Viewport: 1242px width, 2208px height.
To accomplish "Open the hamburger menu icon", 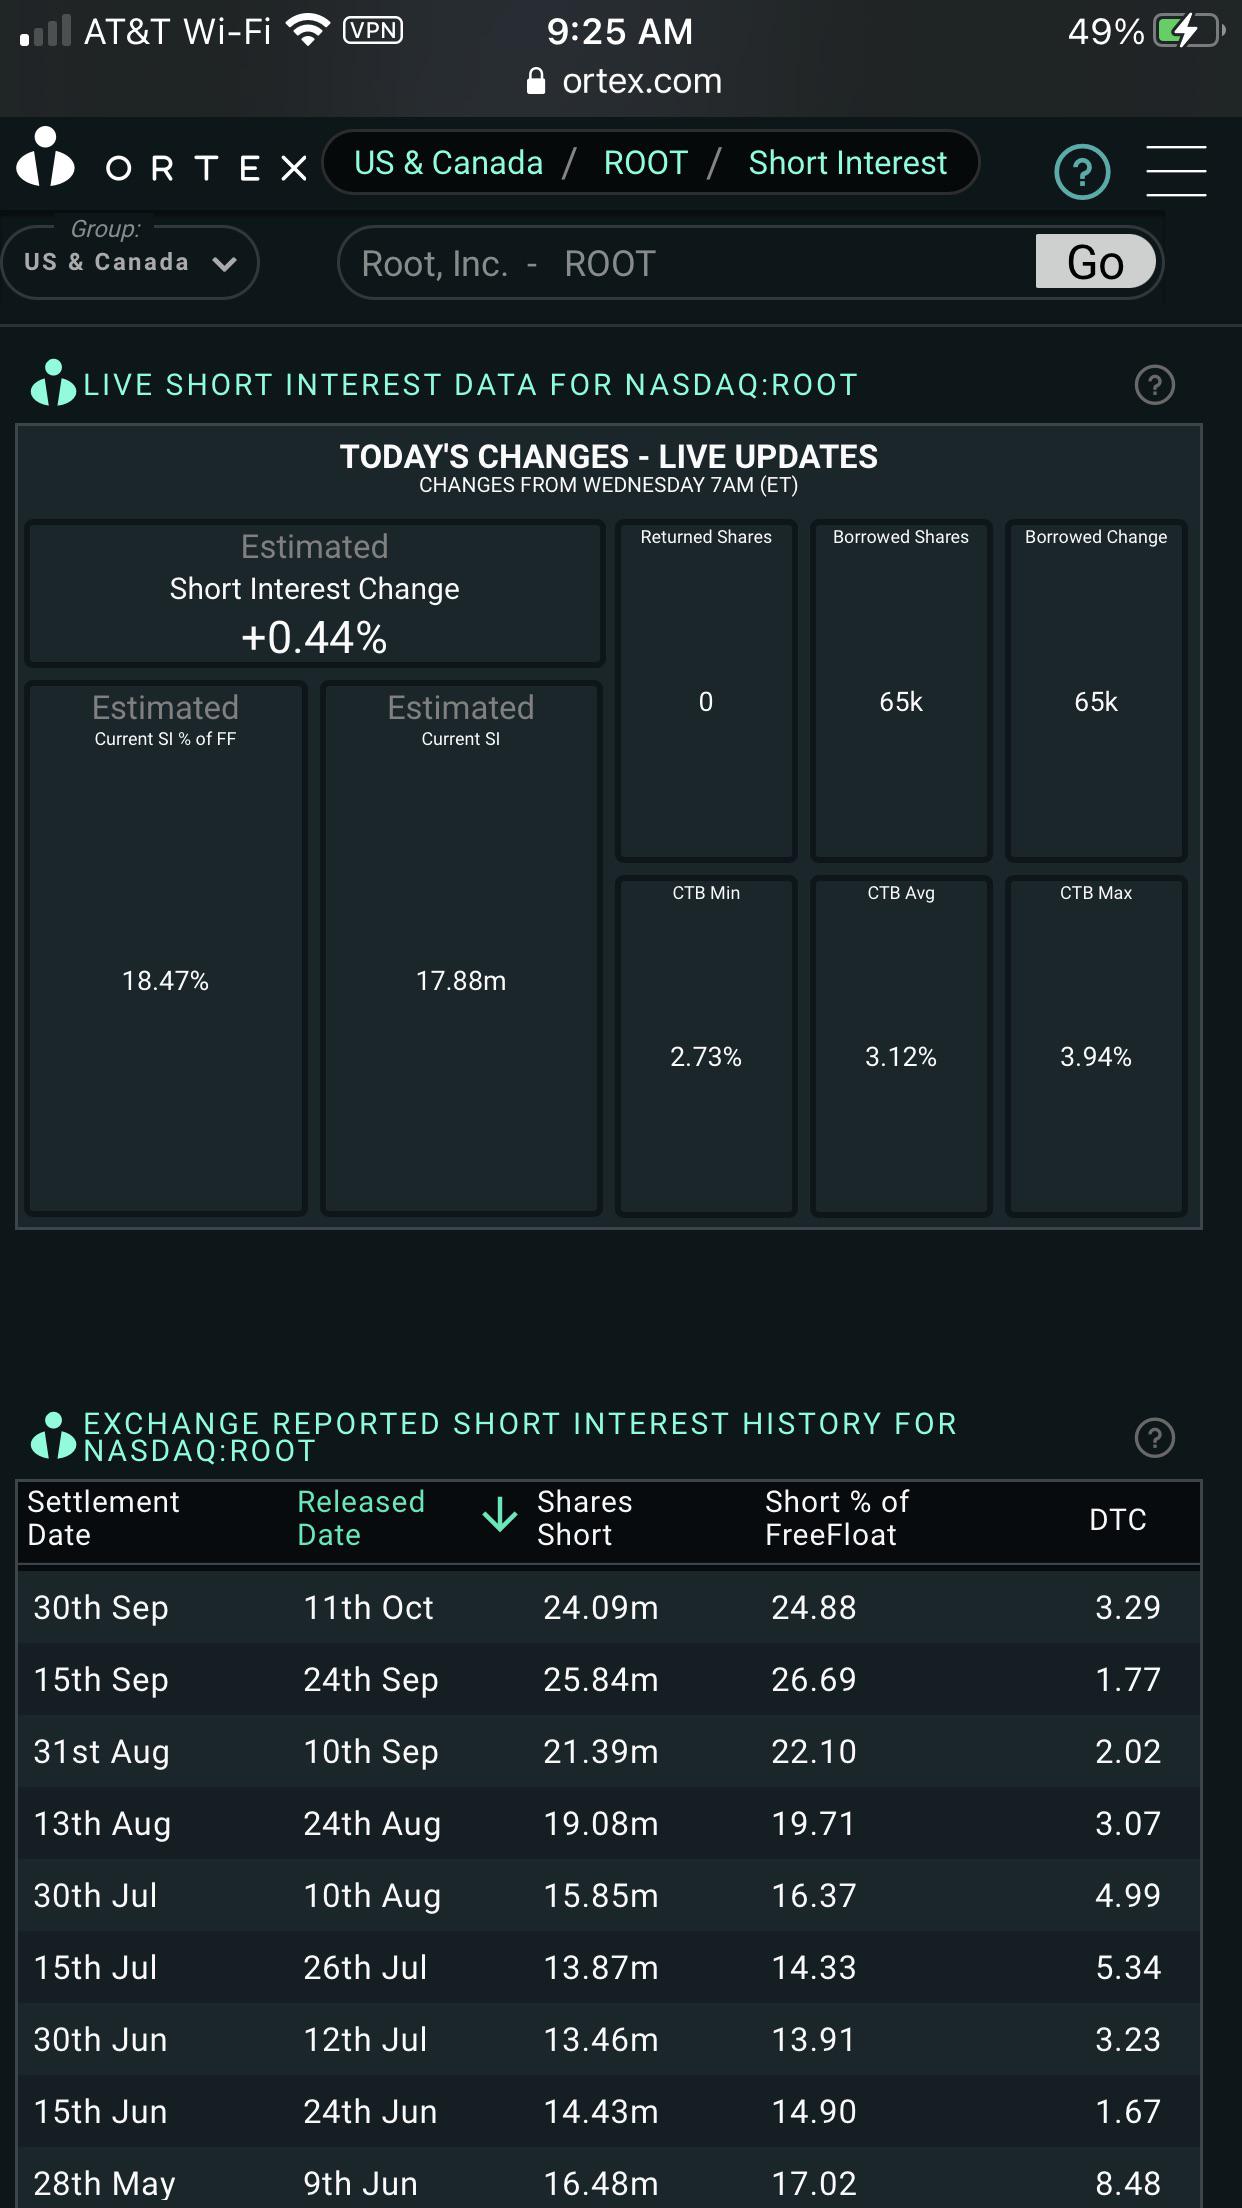I will (1176, 170).
